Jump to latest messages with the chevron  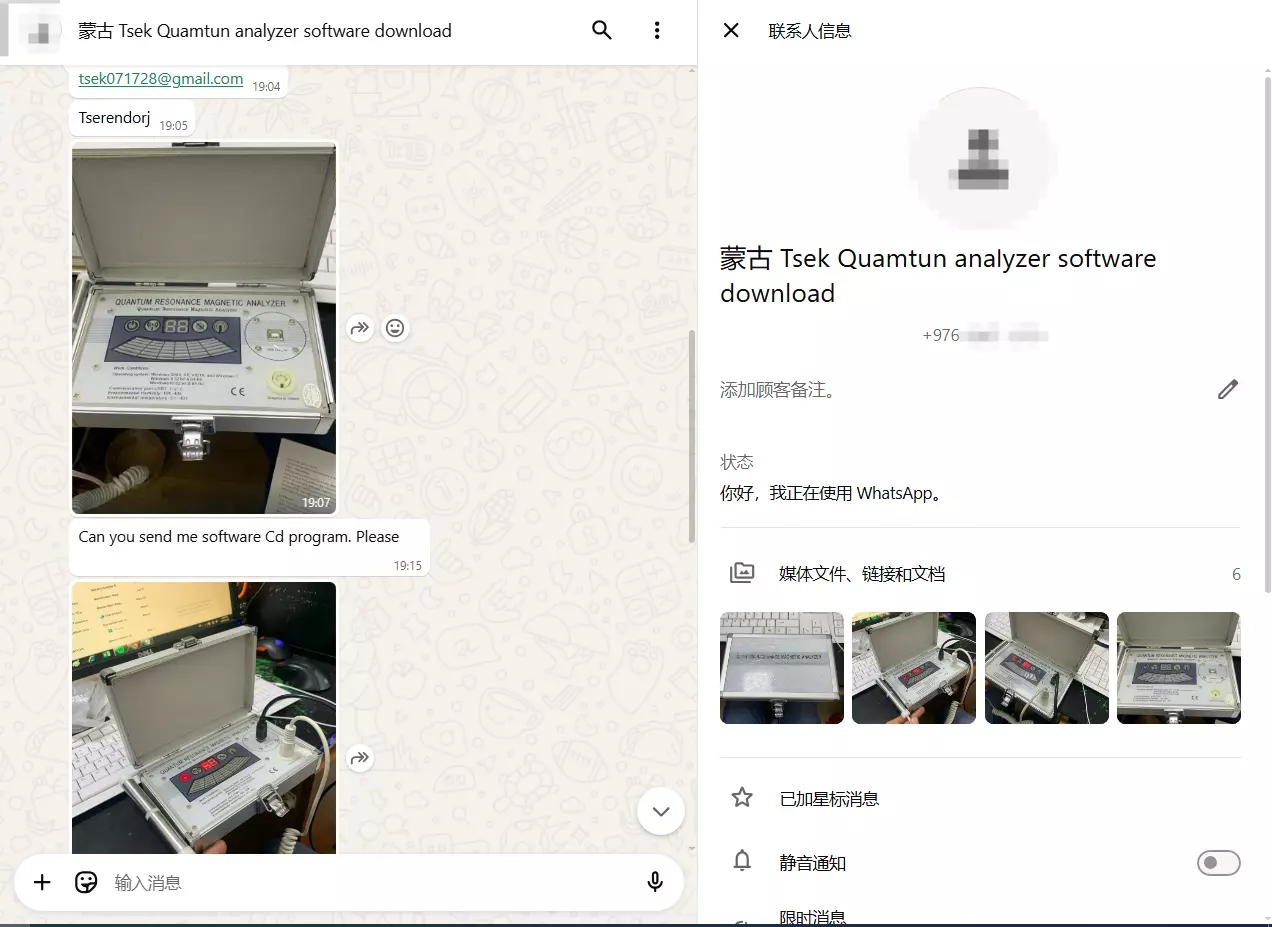point(660,811)
